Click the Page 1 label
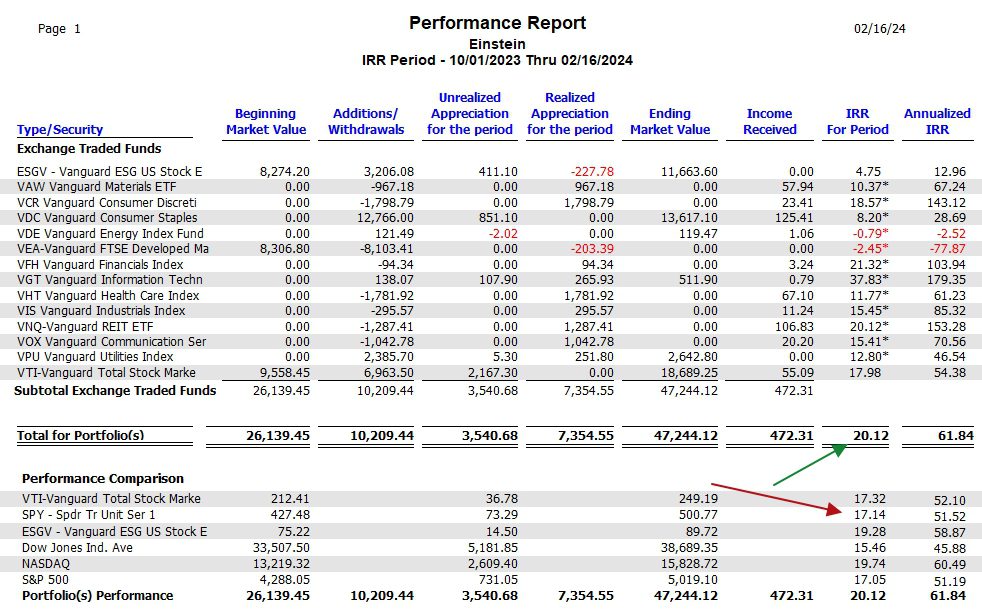The image size is (982, 610). click(x=59, y=29)
